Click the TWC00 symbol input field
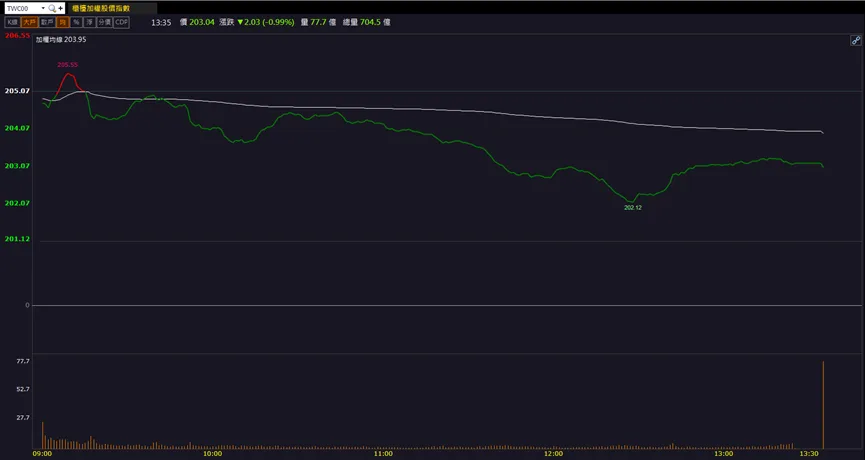The width and height of the screenshot is (865, 460). pos(23,8)
